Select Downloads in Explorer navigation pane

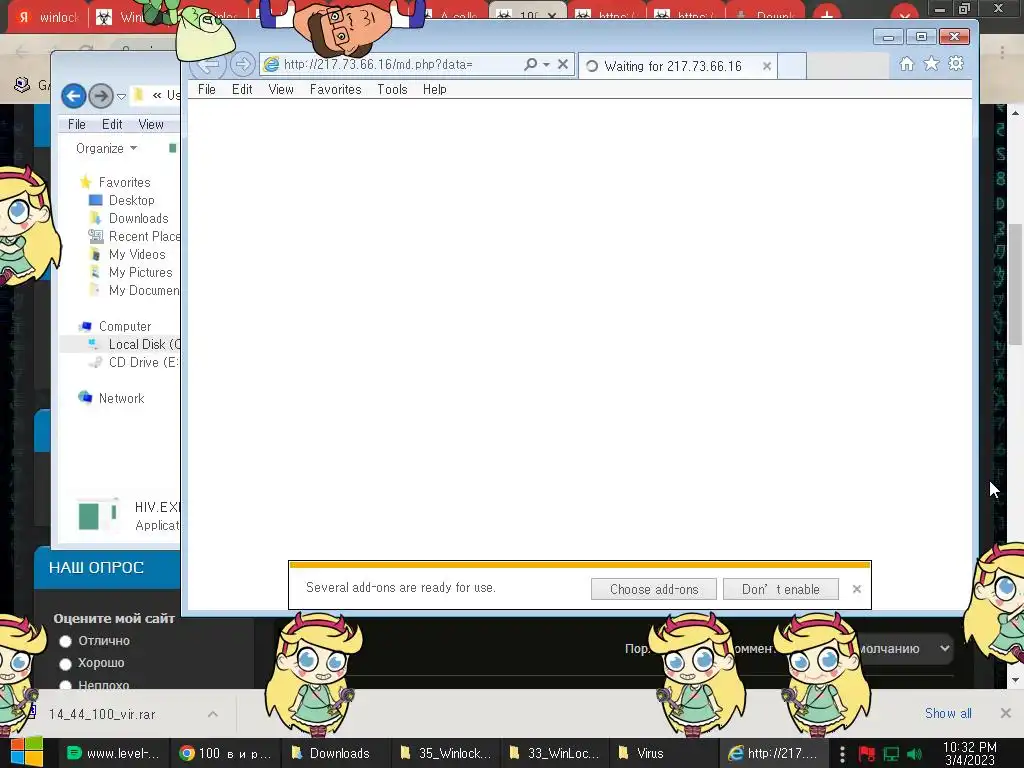[138, 218]
